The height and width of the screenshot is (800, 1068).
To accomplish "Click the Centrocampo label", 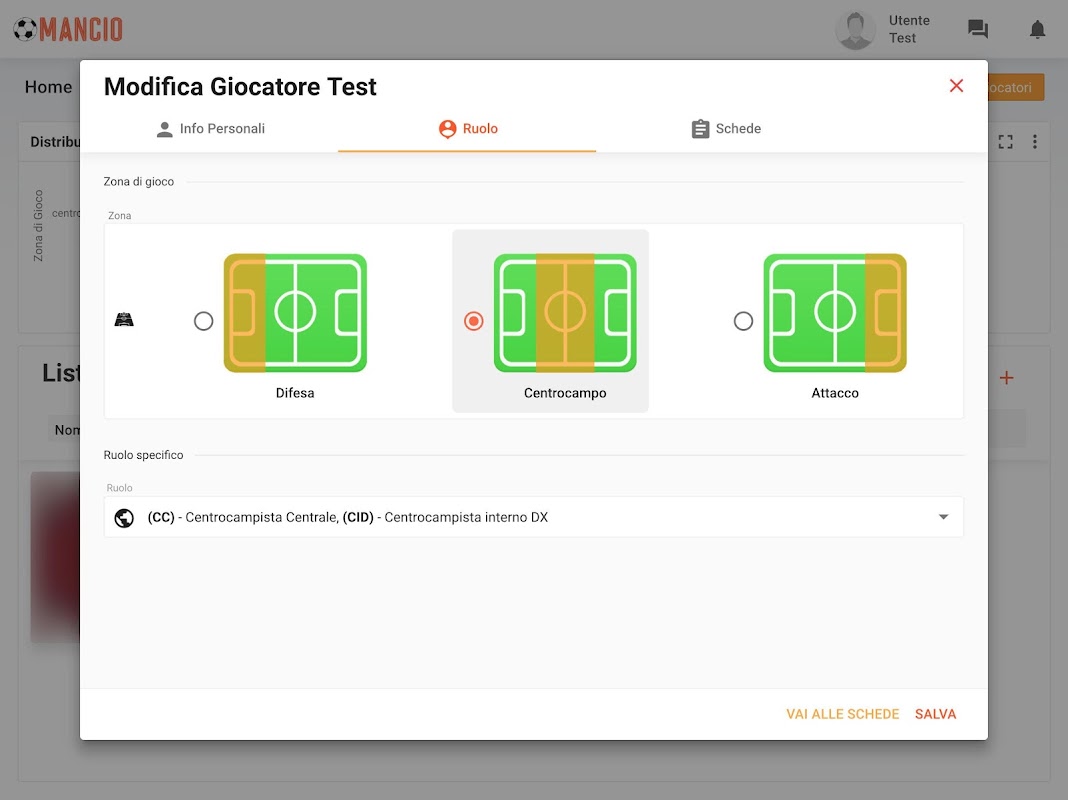I will click(x=565, y=393).
